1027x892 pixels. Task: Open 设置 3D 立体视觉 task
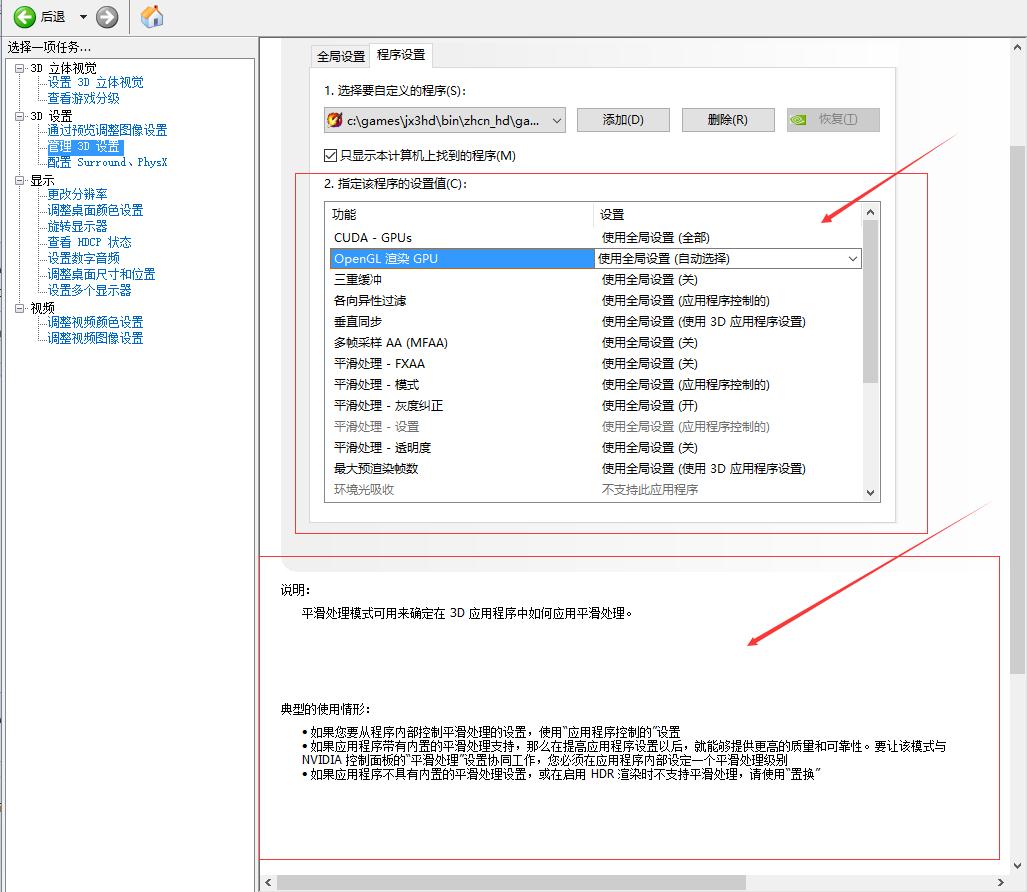[96, 83]
